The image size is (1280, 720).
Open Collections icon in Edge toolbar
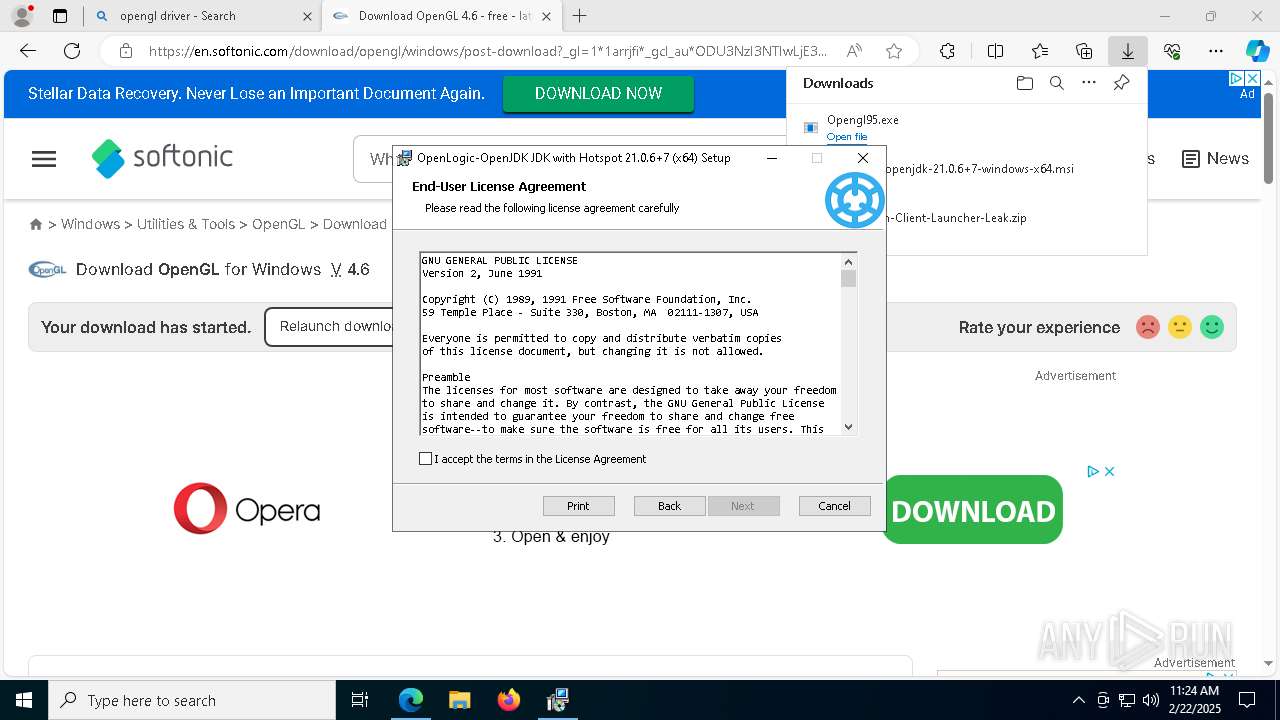(x=1084, y=51)
